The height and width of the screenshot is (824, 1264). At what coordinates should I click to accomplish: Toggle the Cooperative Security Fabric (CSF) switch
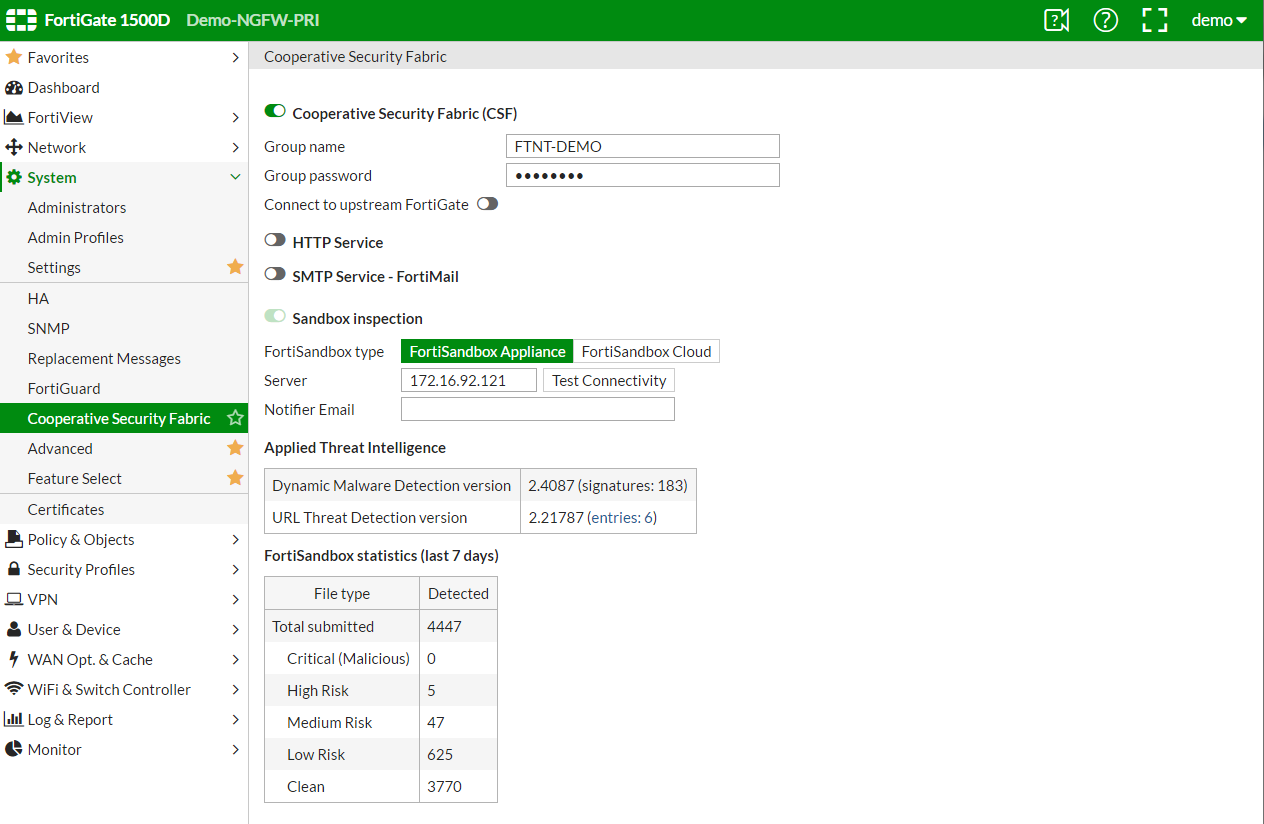coord(275,112)
